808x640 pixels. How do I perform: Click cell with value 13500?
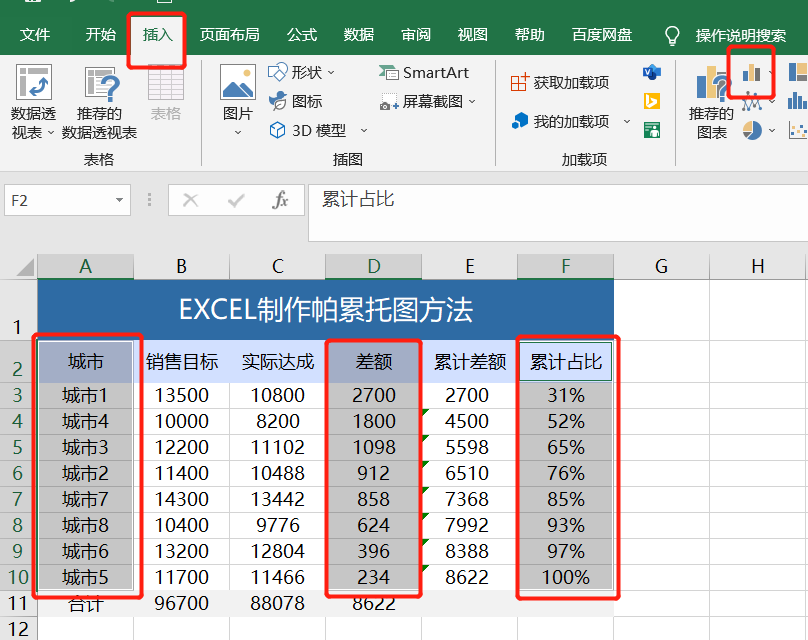[181, 395]
